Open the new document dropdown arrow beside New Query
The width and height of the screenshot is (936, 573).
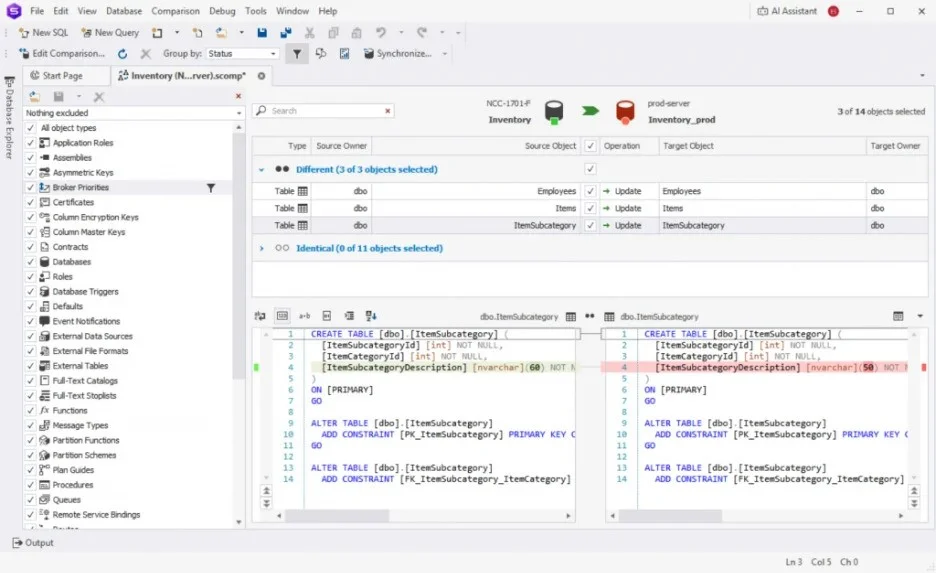pyautogui.click(x=177, y=33)
